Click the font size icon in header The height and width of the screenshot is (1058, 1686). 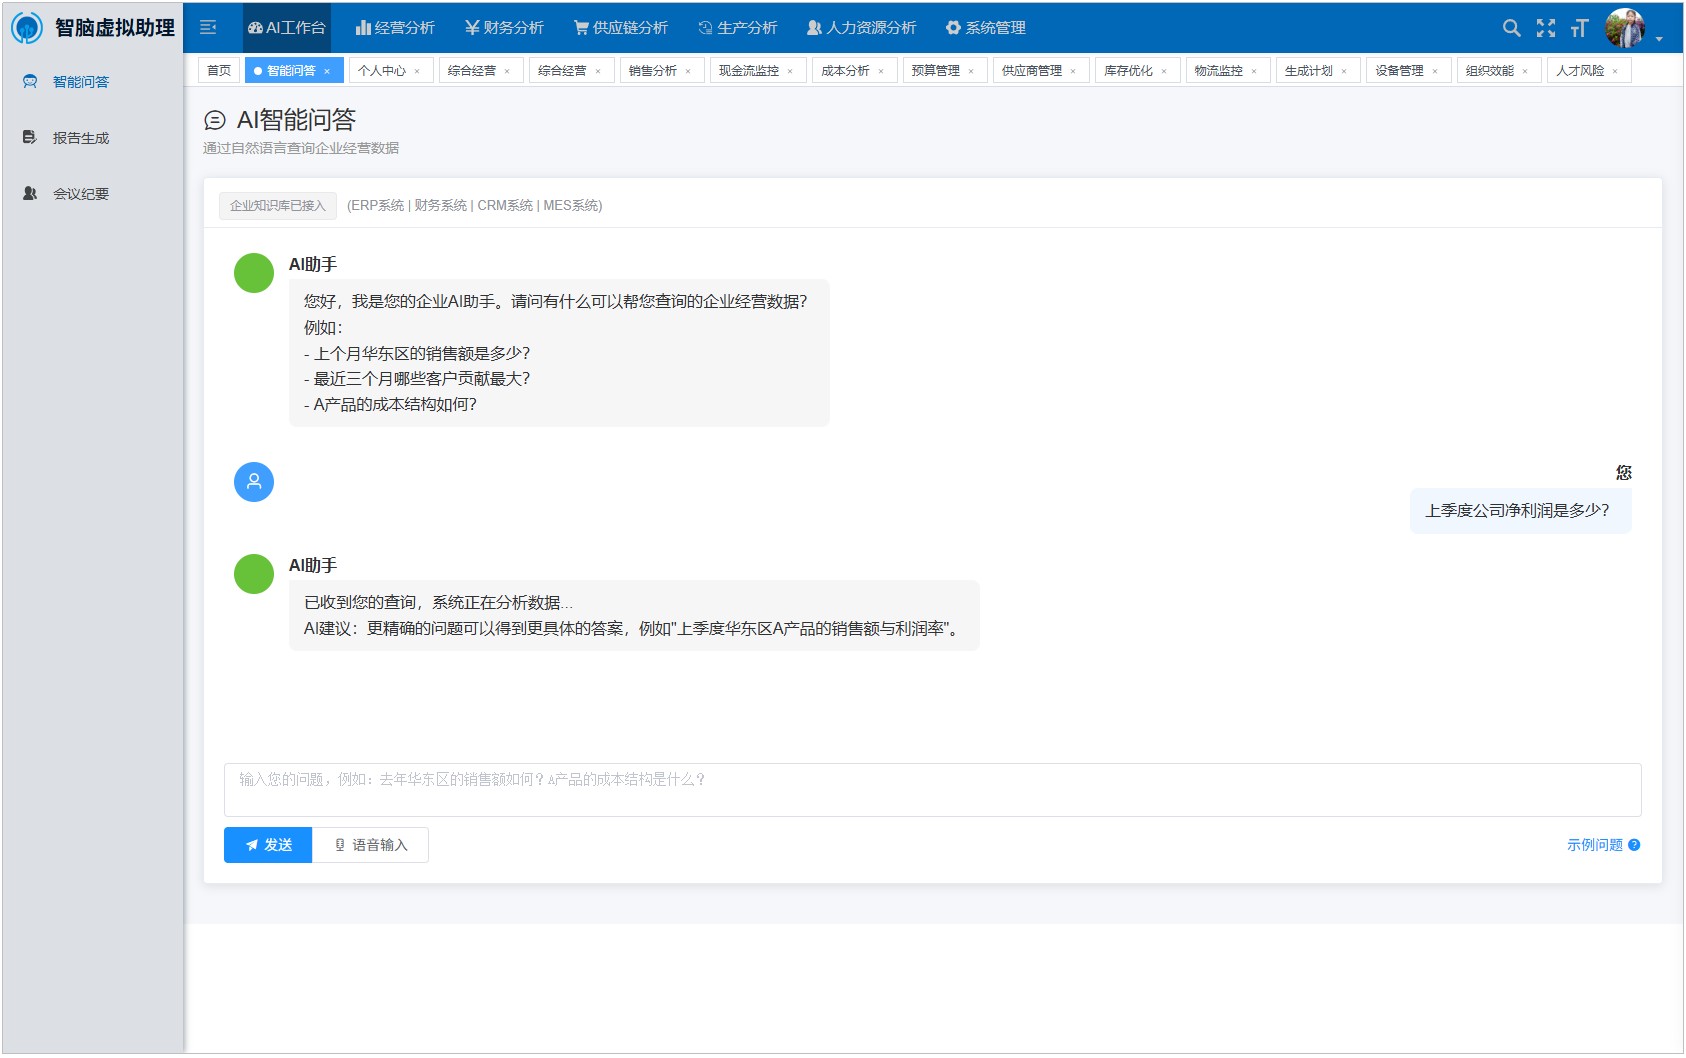[x=1579, y=28]
